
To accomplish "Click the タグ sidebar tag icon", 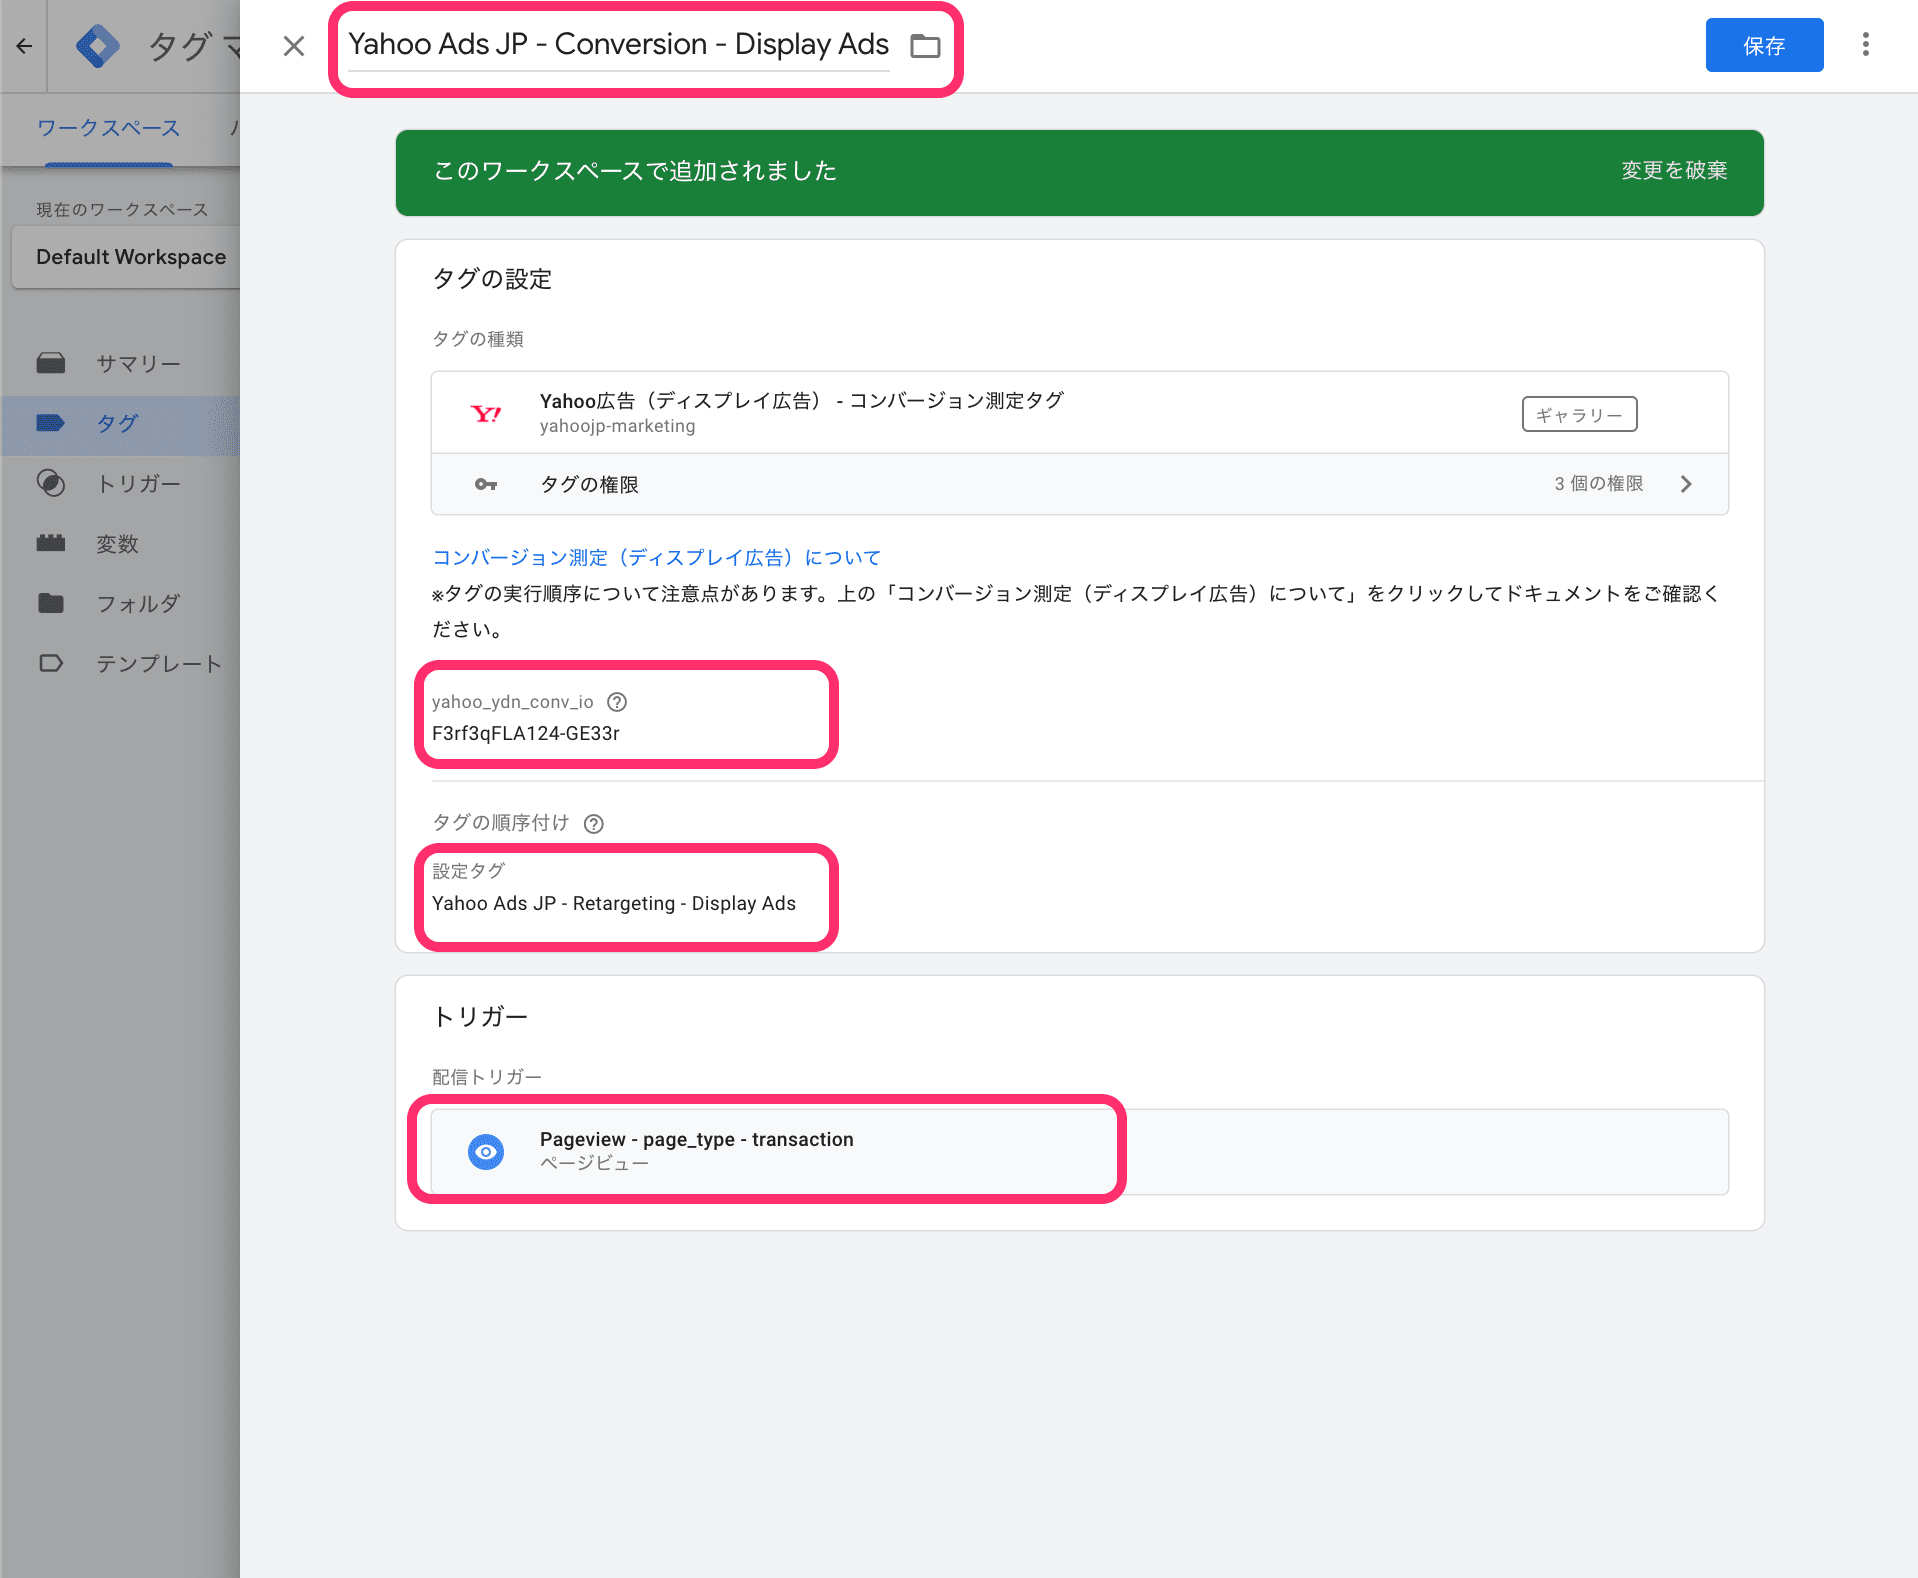I will click(51, 423).
